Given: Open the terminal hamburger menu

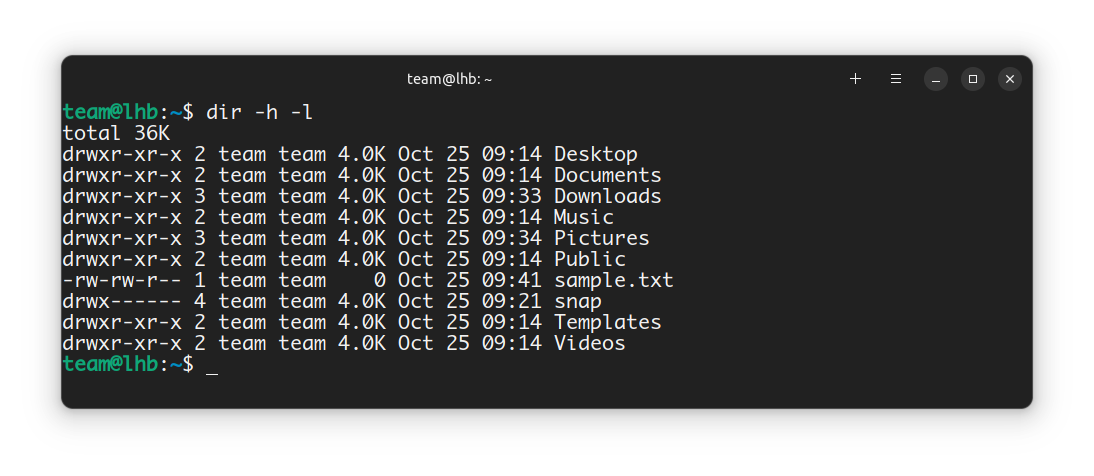Looking at the screenshot, I should click(896, 79).
